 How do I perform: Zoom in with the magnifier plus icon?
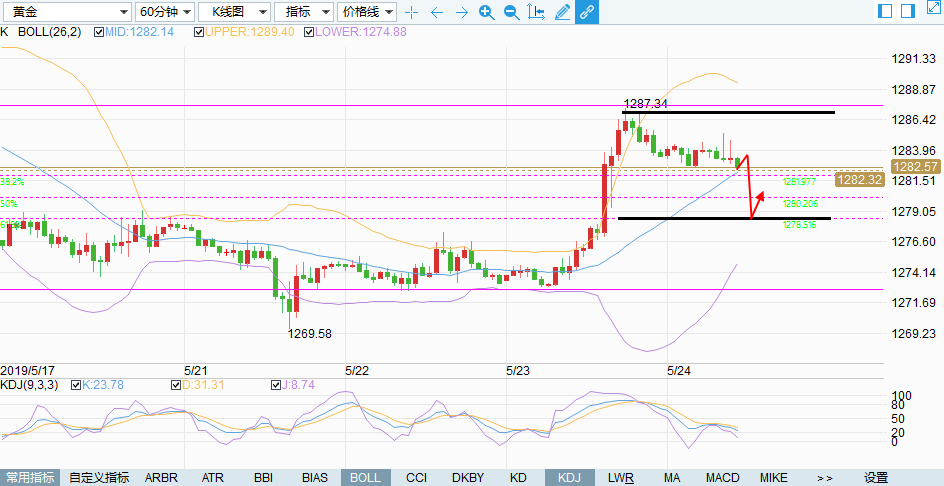tap(486, 12)
